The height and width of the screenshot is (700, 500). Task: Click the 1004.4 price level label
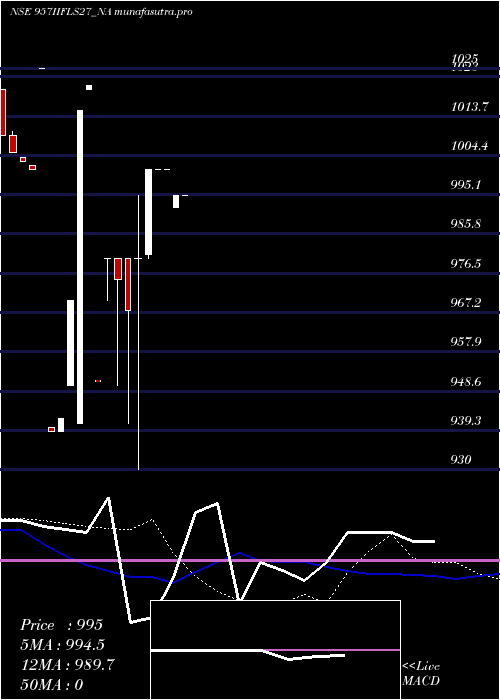pos(469,146)
